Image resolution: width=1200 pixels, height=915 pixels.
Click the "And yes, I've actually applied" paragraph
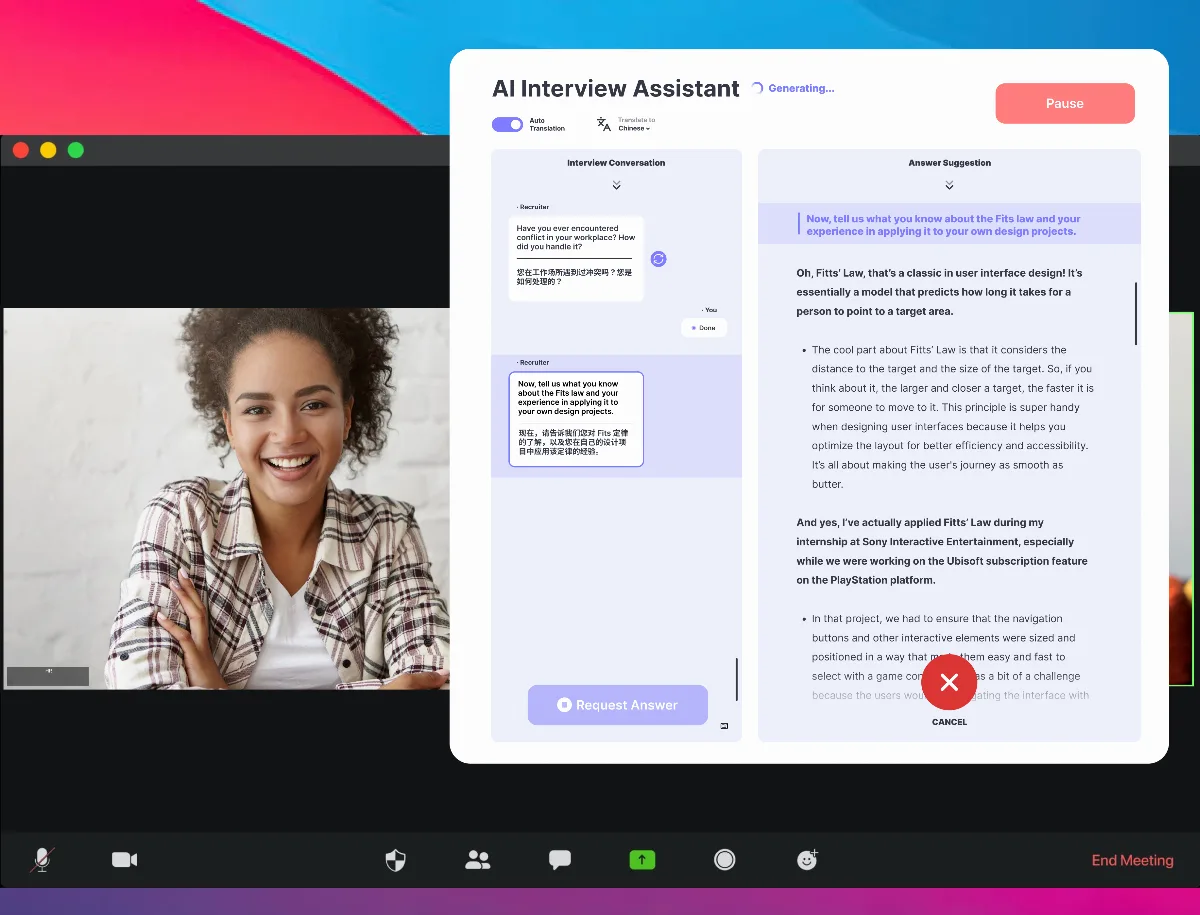942,551
